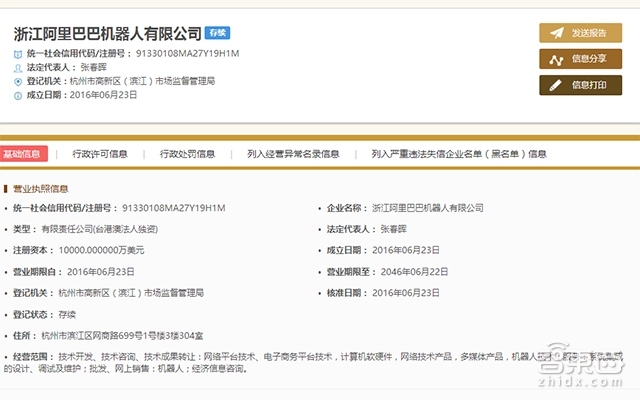
Task: Click the 浙江阿里巴巴机器人有限公司 company title
Action: tap(107, 33)
